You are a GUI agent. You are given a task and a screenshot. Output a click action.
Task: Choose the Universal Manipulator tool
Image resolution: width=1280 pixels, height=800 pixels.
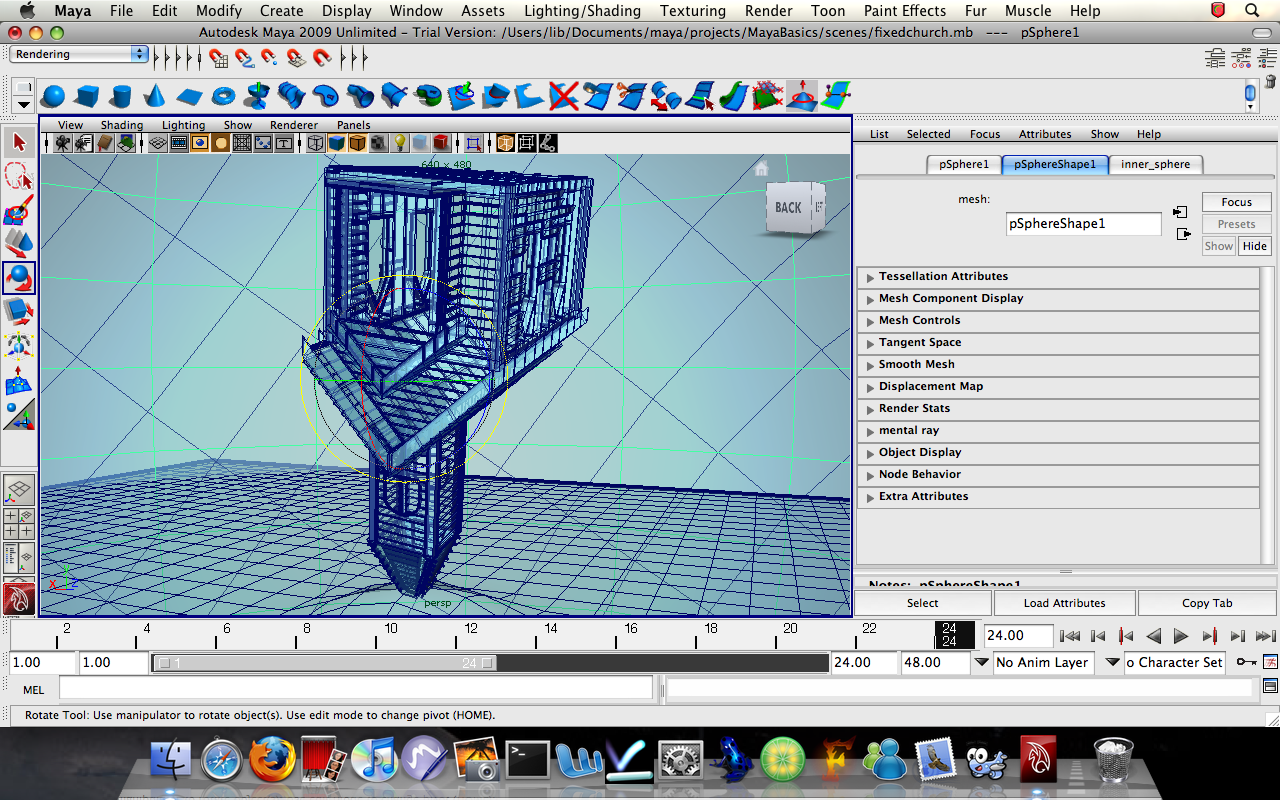coord(19,346)
